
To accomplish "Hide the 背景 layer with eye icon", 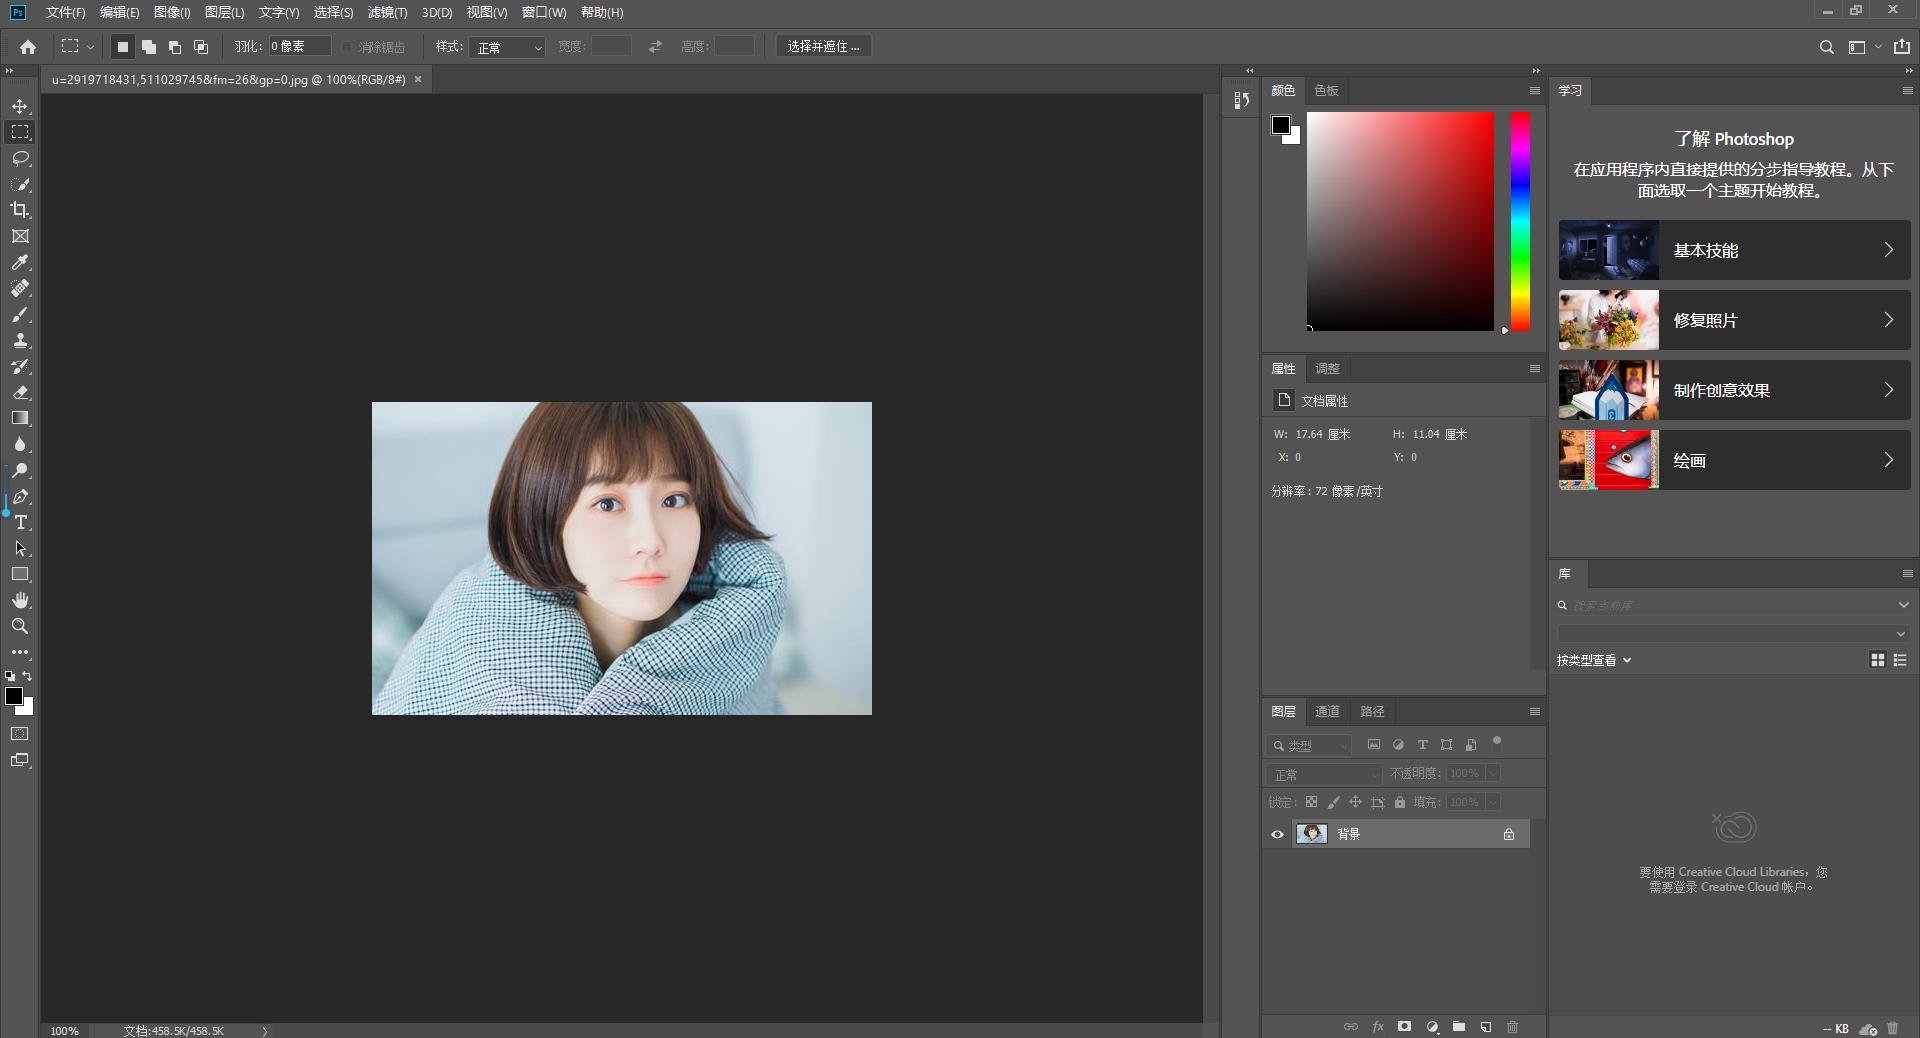I will coord(1277,834).
